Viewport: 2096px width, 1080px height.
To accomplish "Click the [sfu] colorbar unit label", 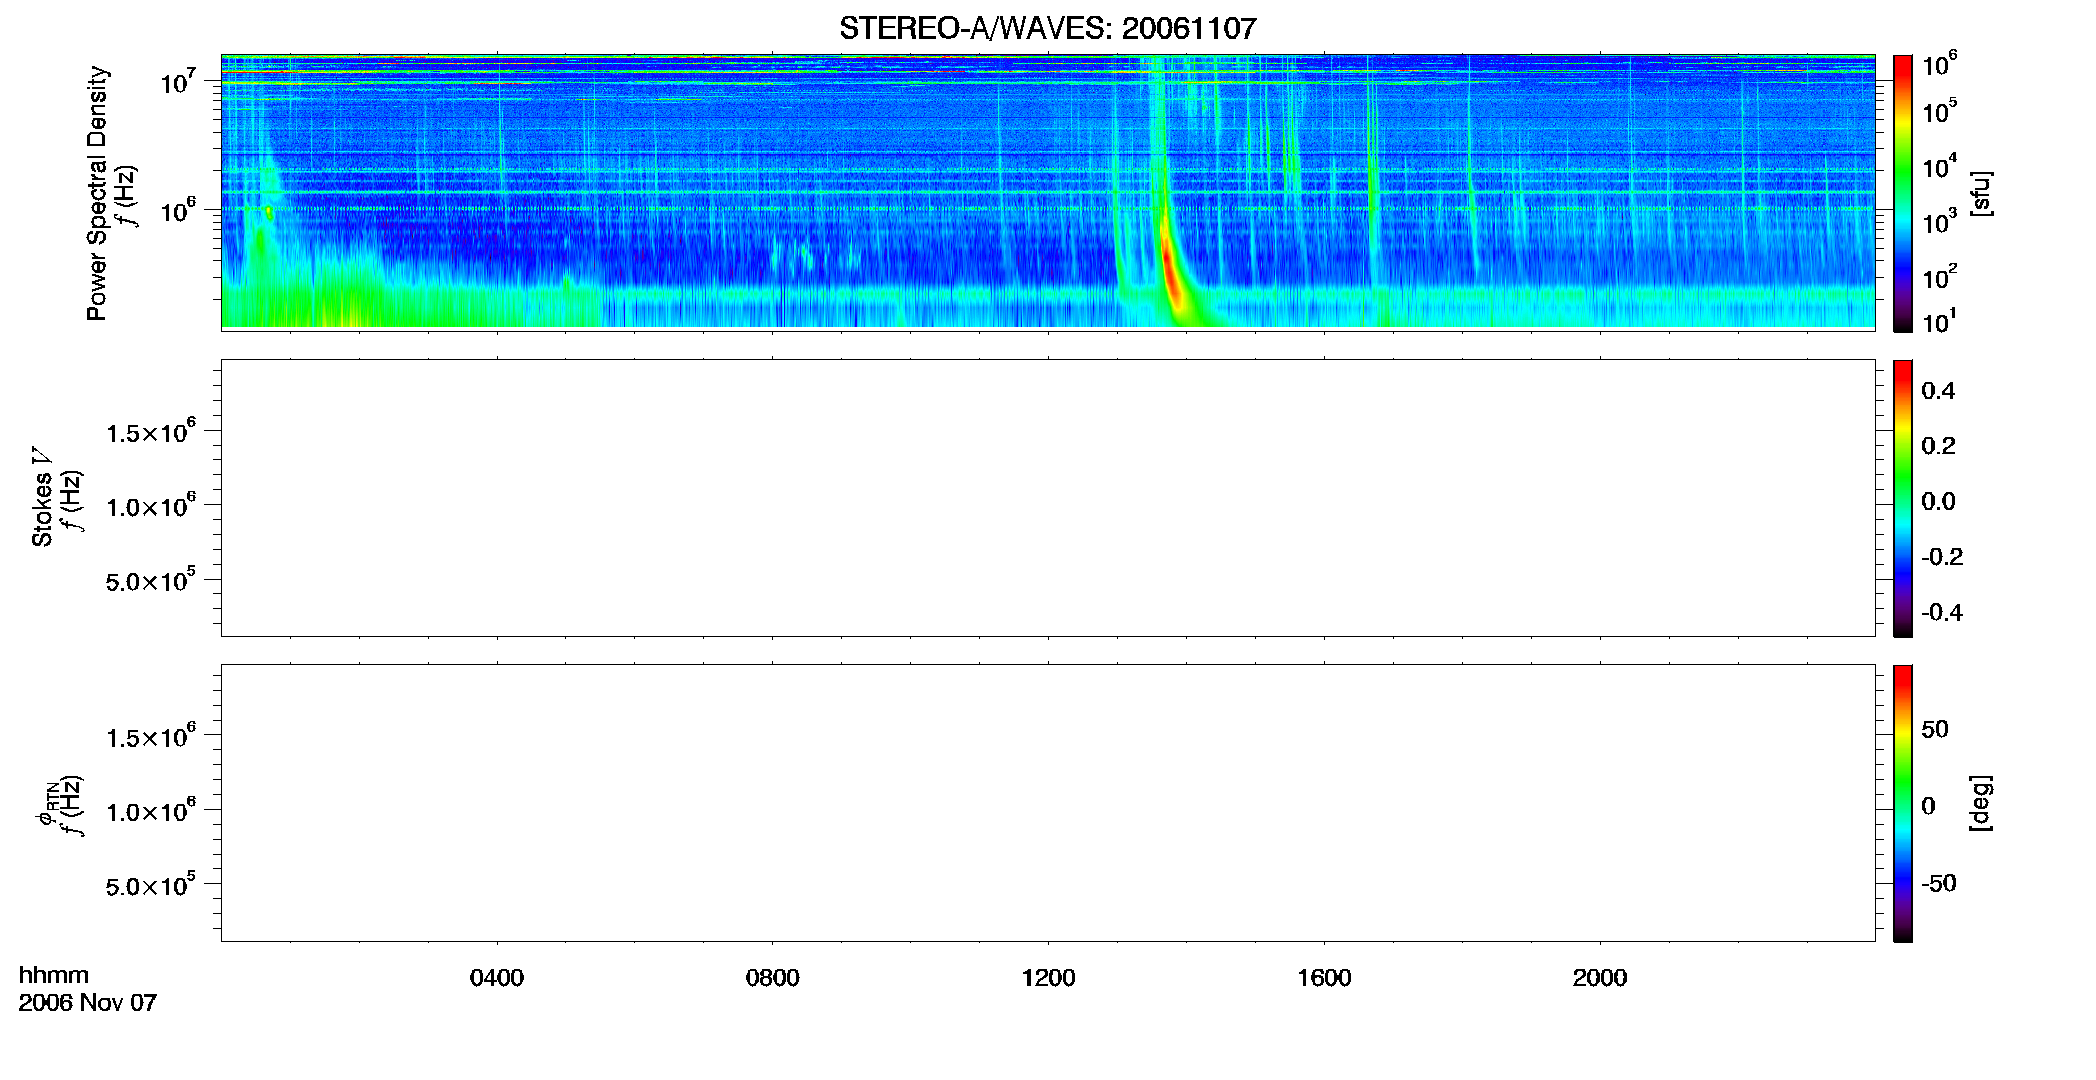I will pyautogui.click(x=1981, y=193).
